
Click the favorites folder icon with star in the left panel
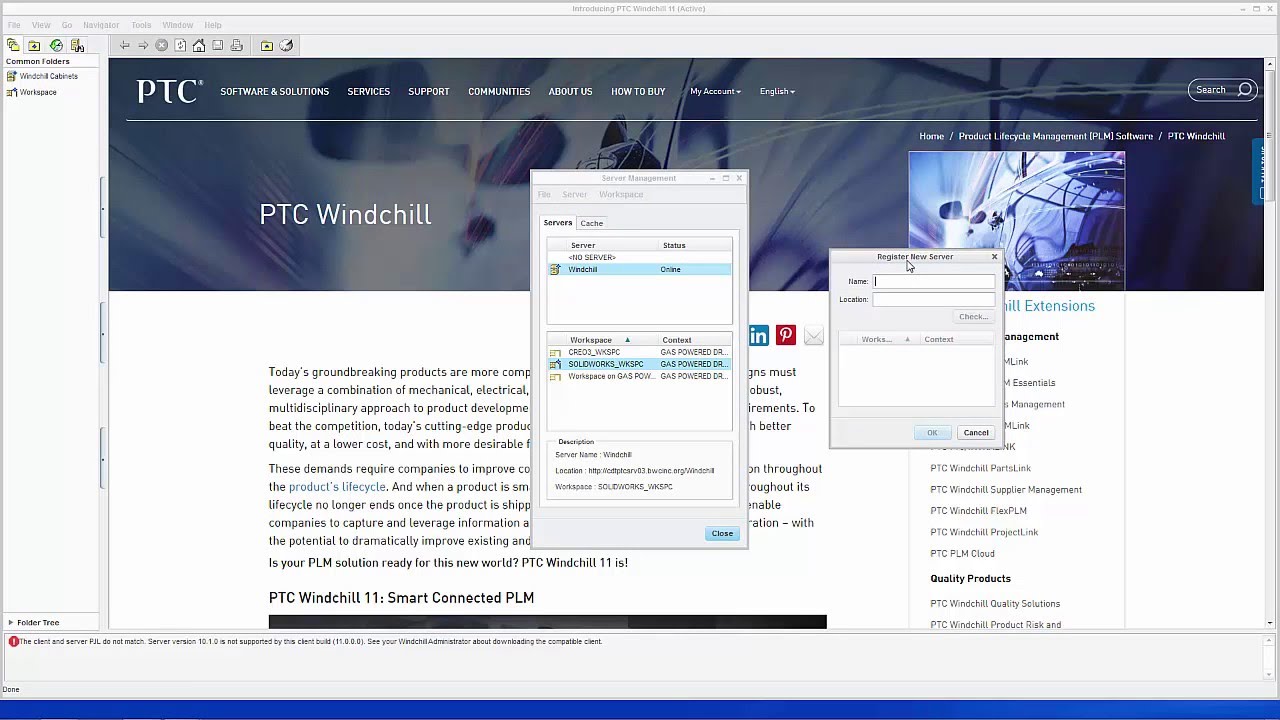coord(34,45)
